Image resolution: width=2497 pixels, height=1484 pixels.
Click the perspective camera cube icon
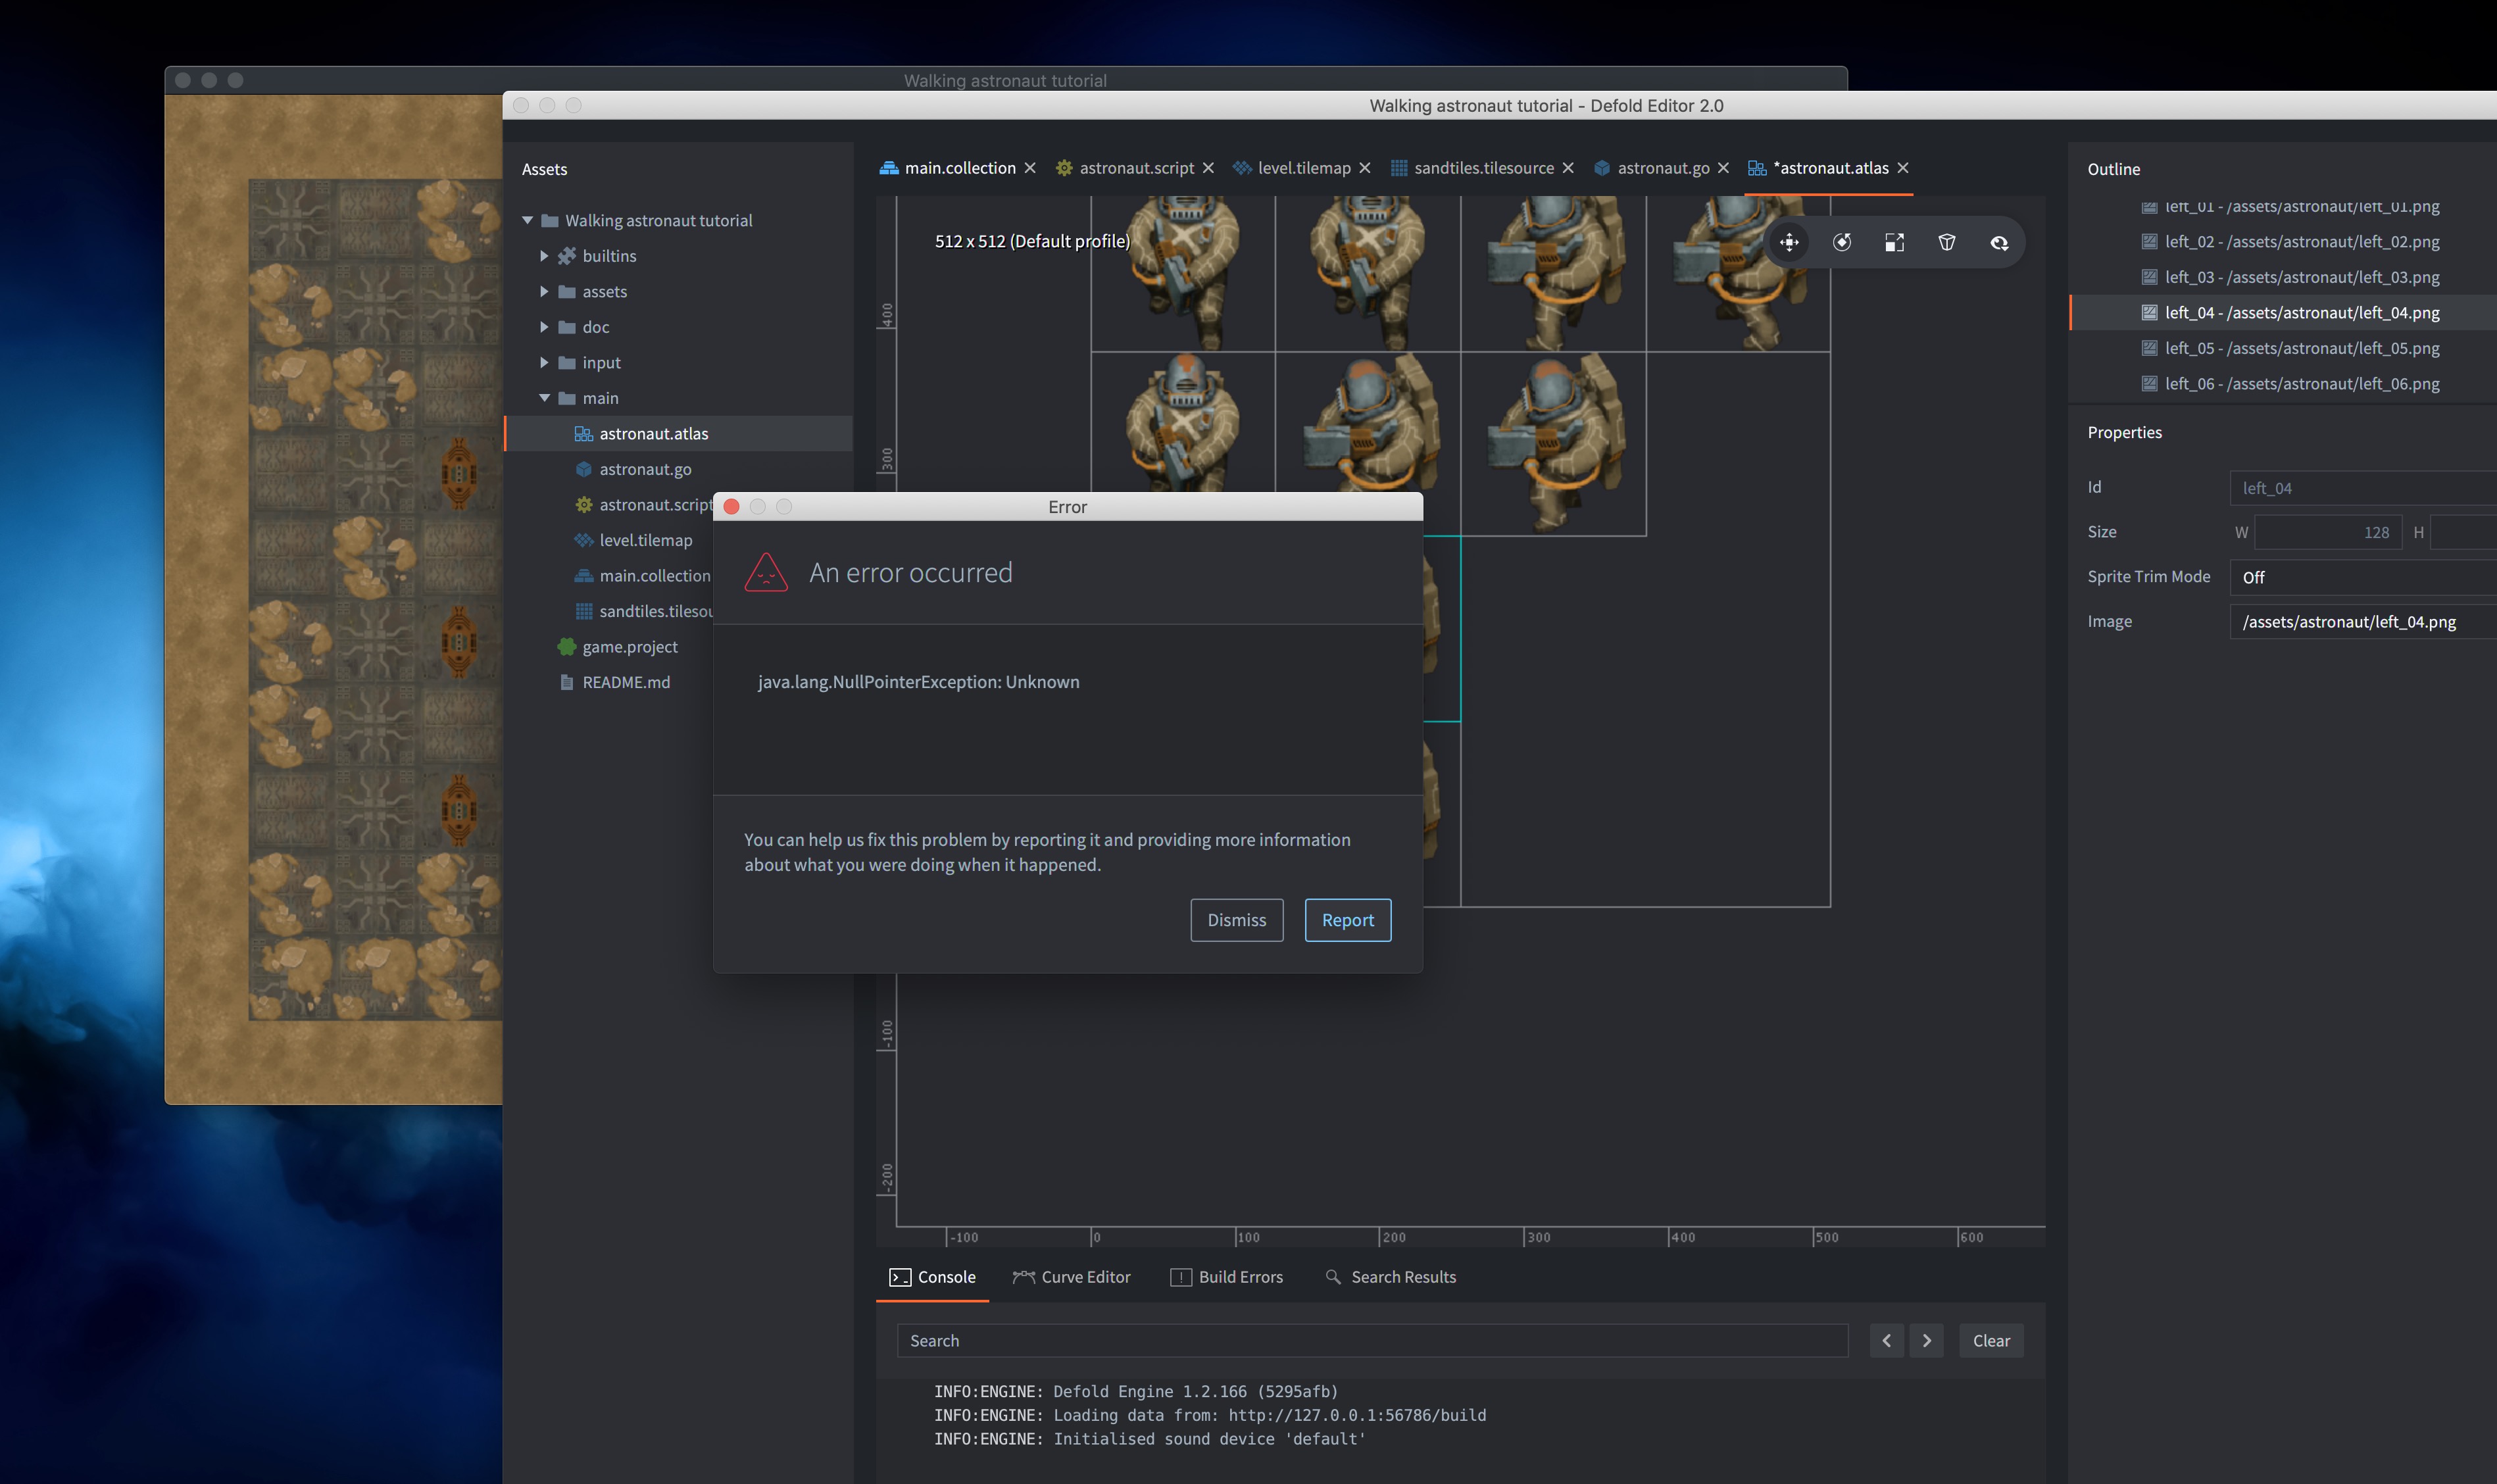click(x=1947, y=242)
